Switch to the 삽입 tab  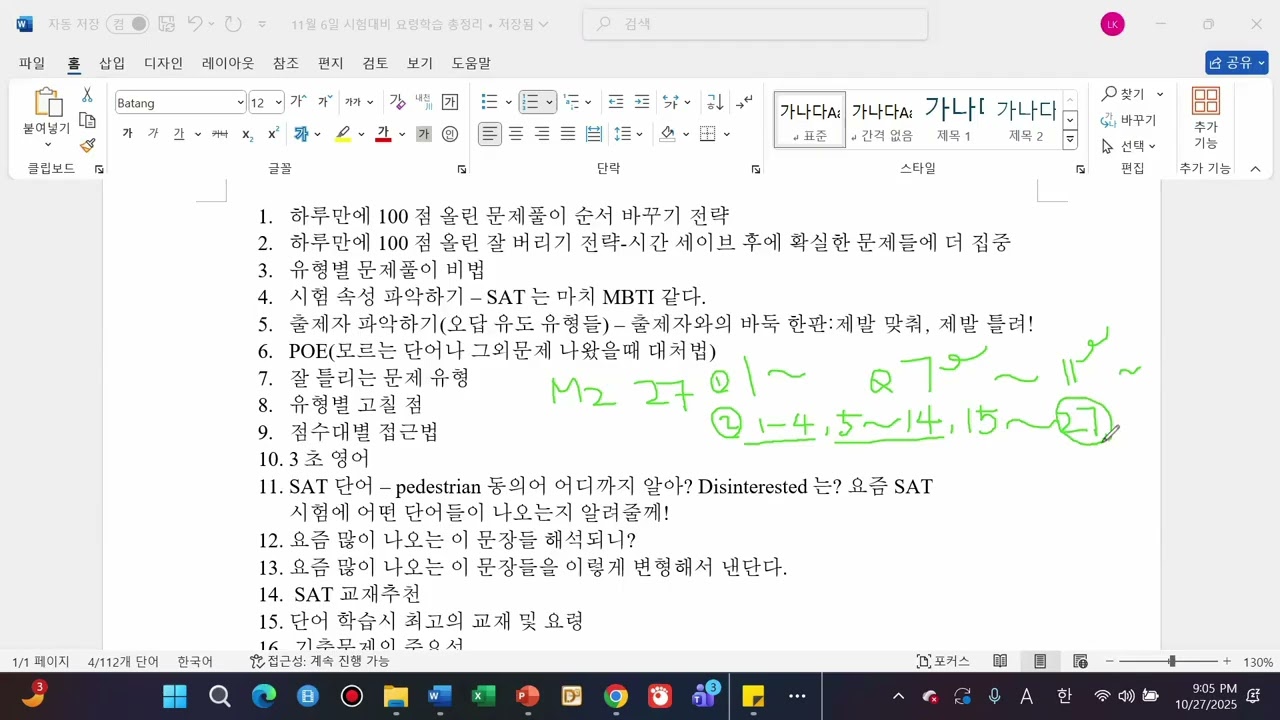112,63
